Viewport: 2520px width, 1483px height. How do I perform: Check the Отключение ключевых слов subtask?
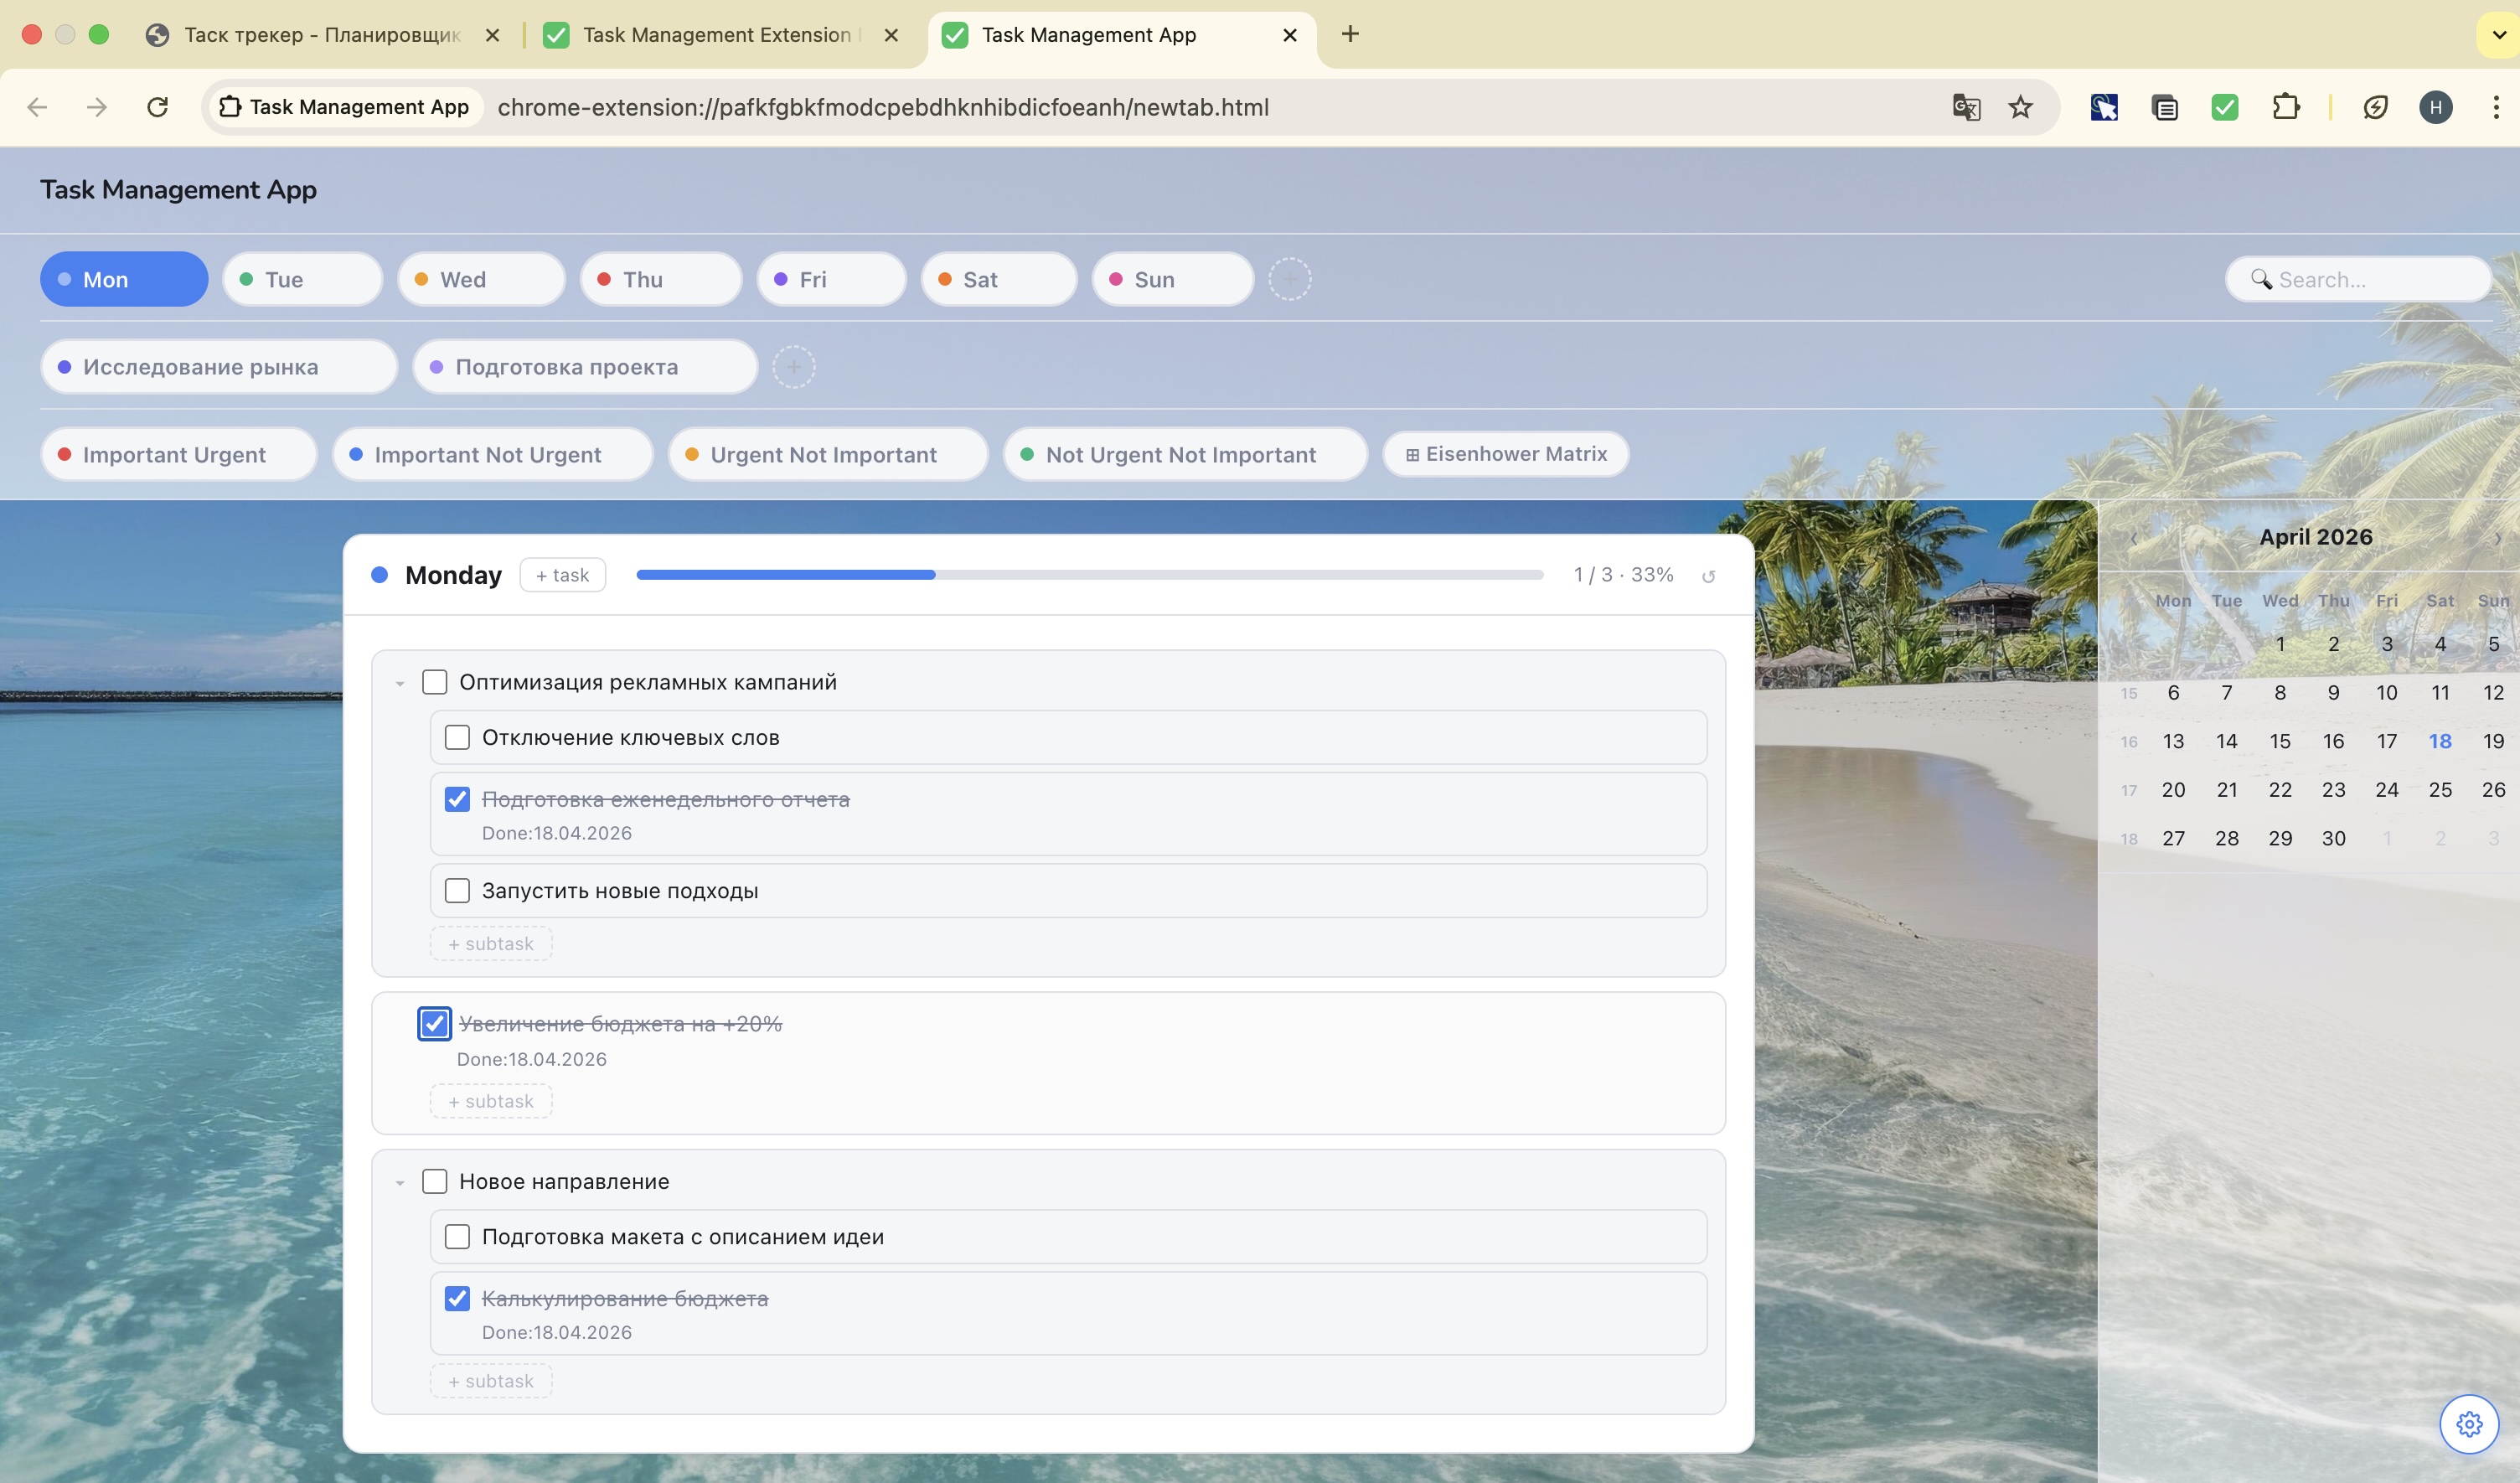(457, 738)
